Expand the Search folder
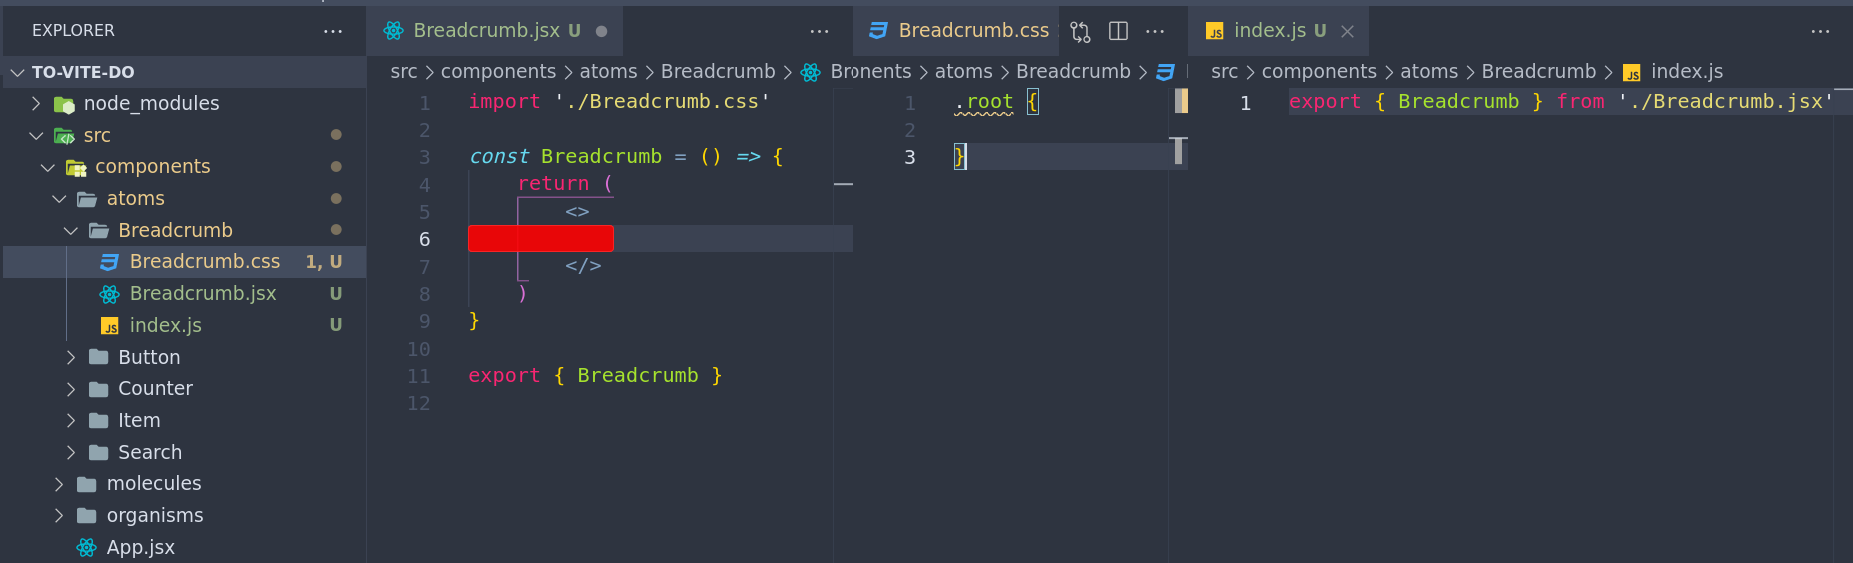Screen dimensions: 1853x563 (x=71, y=453)
